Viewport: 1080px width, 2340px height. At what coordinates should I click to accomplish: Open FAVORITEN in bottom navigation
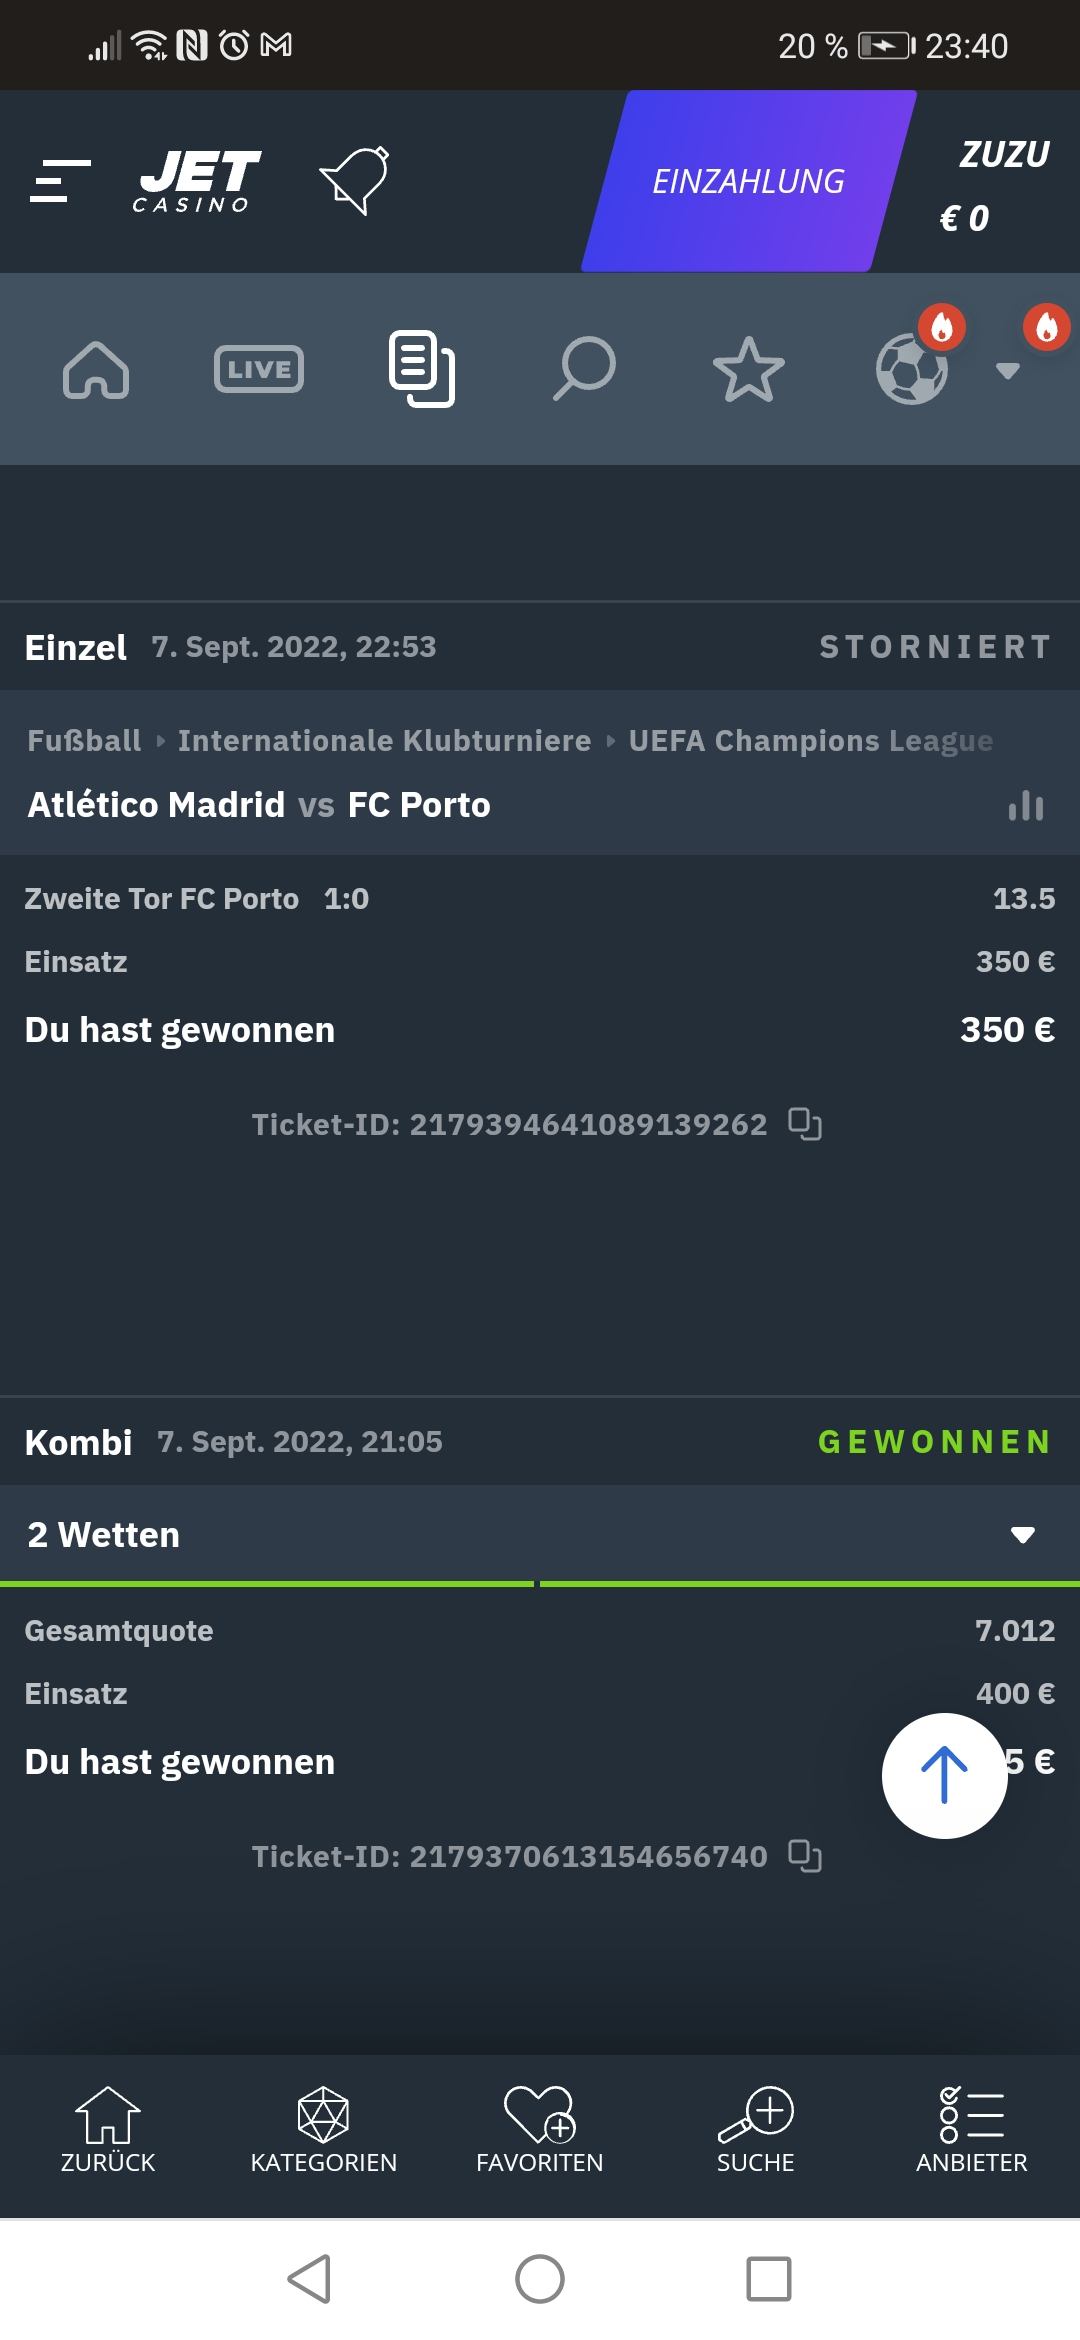[x=540, y=2130]
